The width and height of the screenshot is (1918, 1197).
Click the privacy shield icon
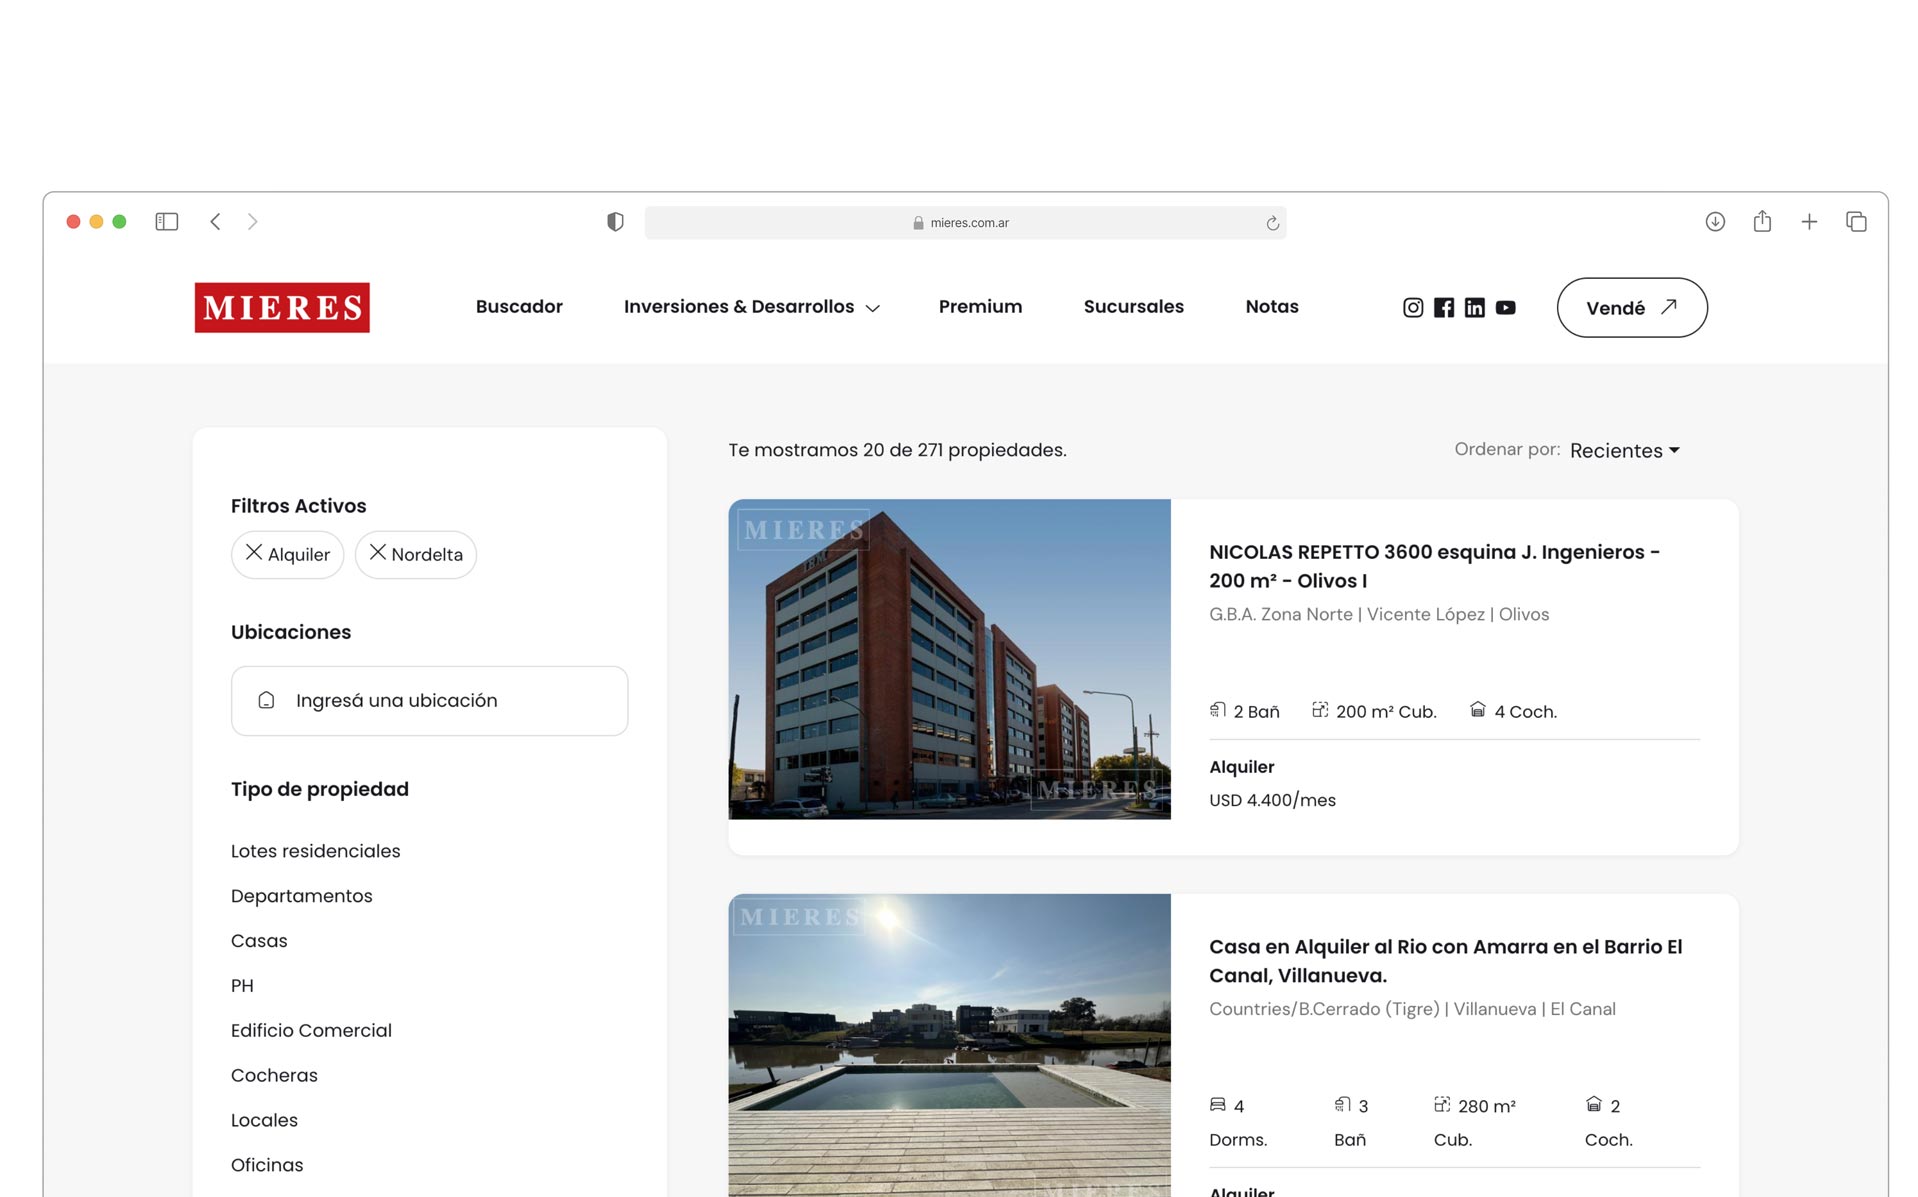tap(615, 222)
